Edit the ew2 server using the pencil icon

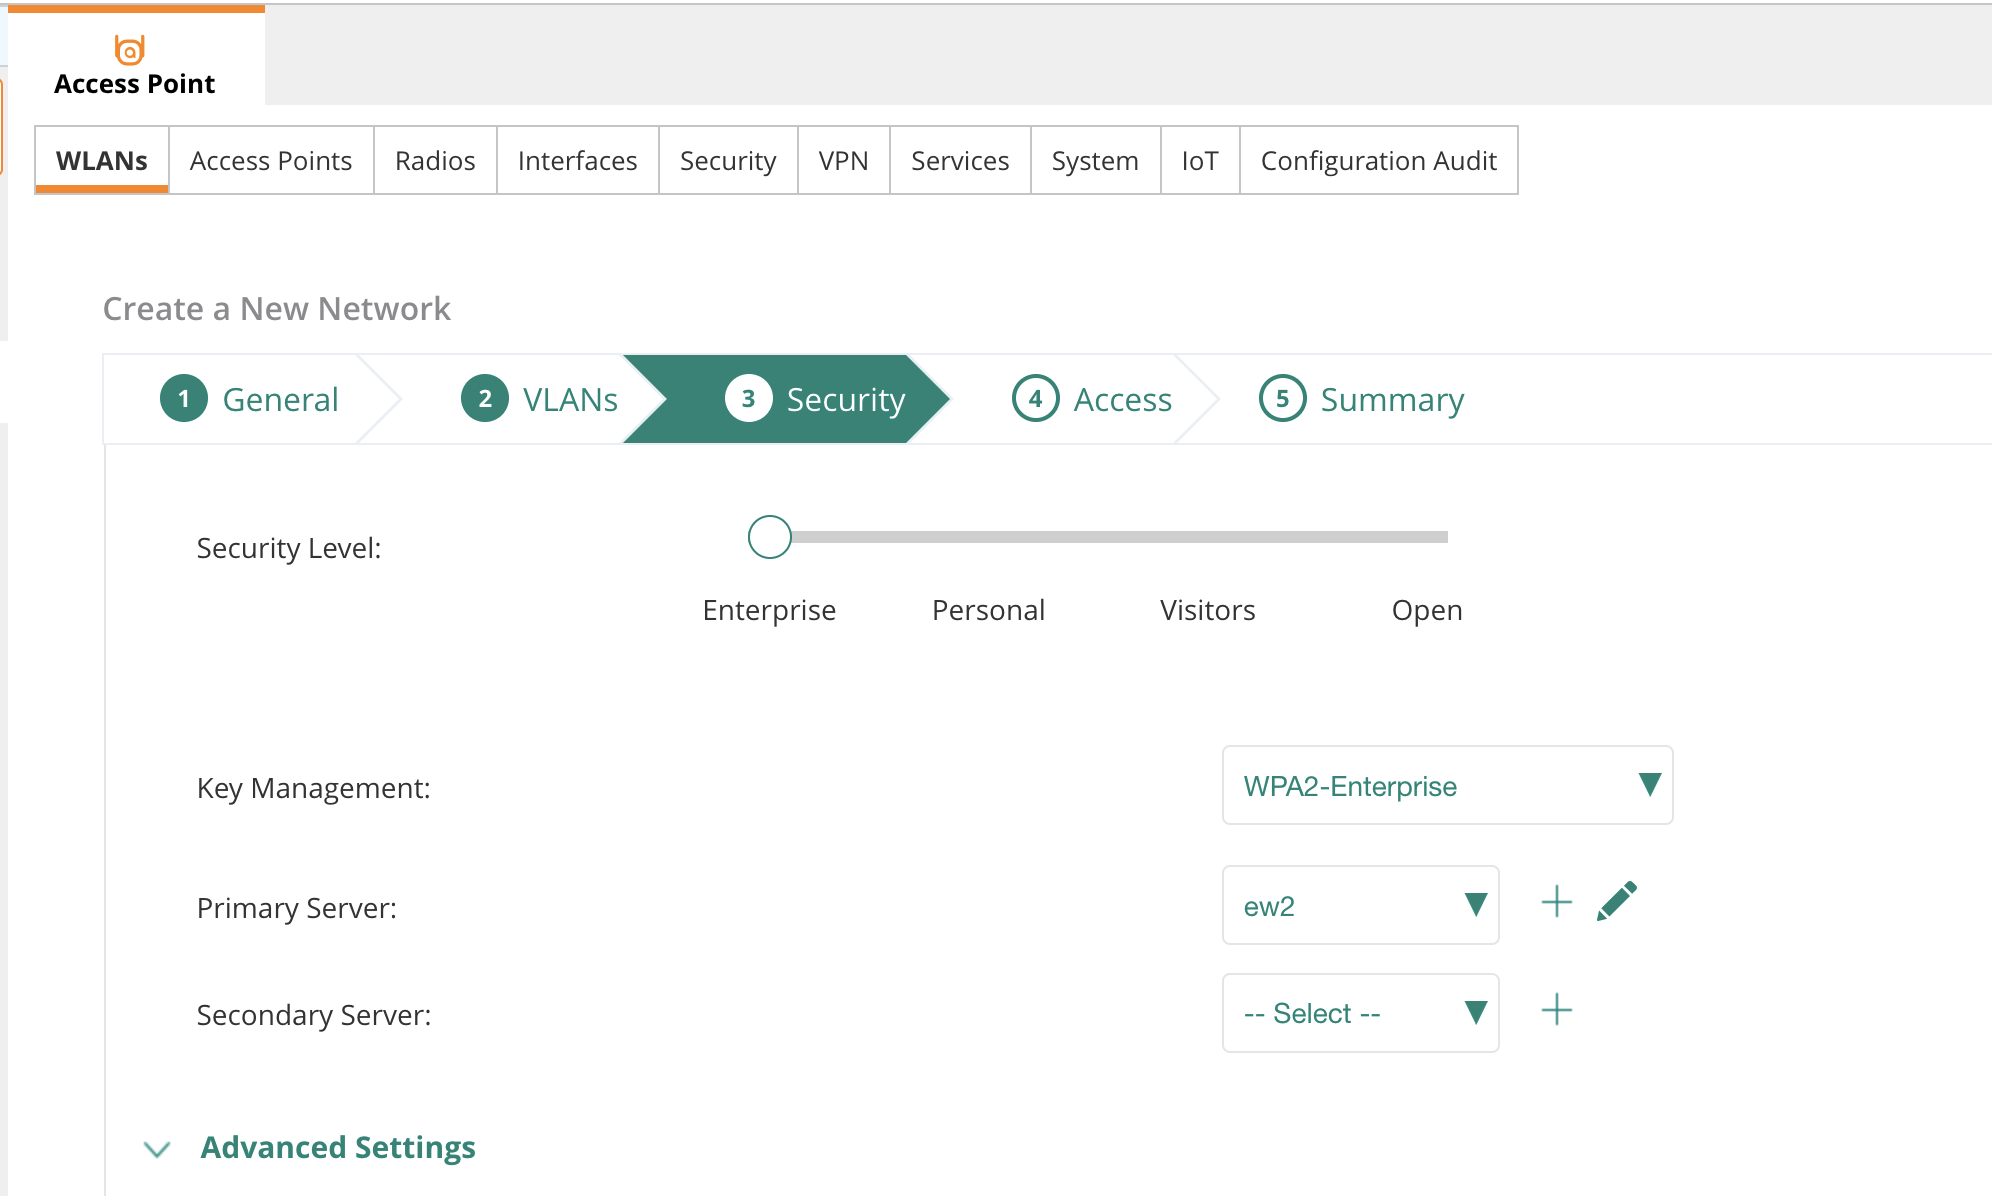click(1618, 899)
